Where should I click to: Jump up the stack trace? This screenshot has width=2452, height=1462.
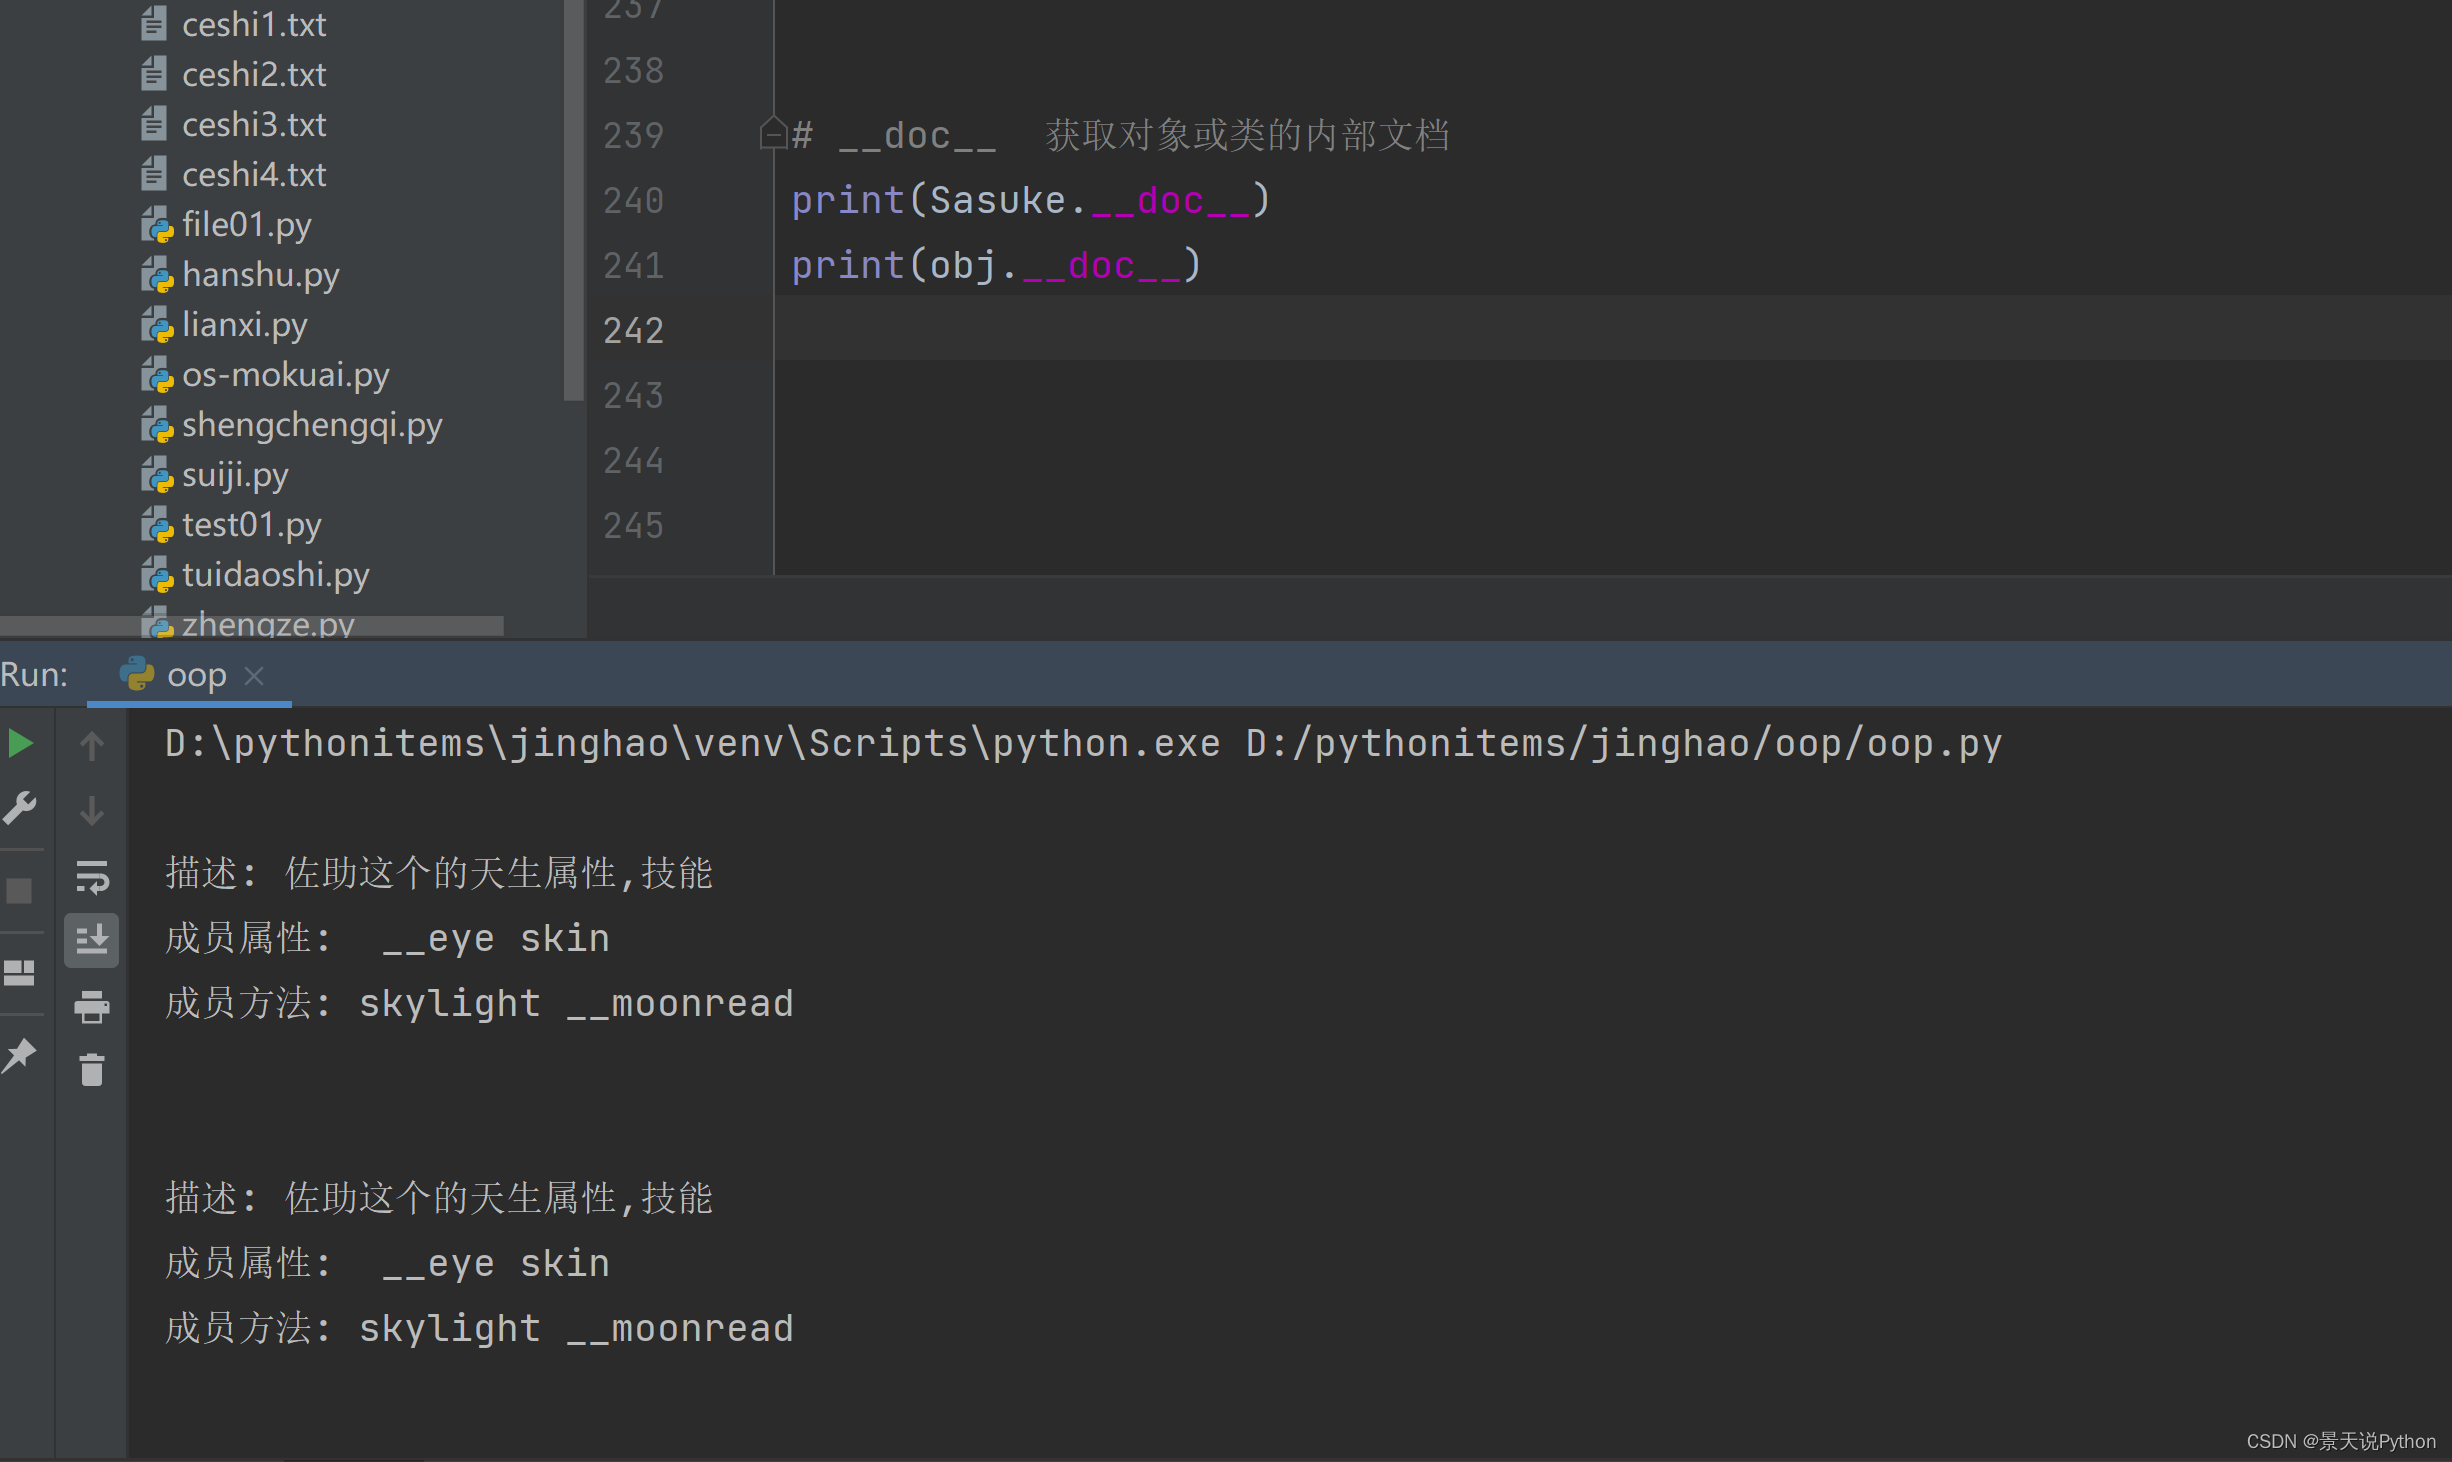pos(92,745)
